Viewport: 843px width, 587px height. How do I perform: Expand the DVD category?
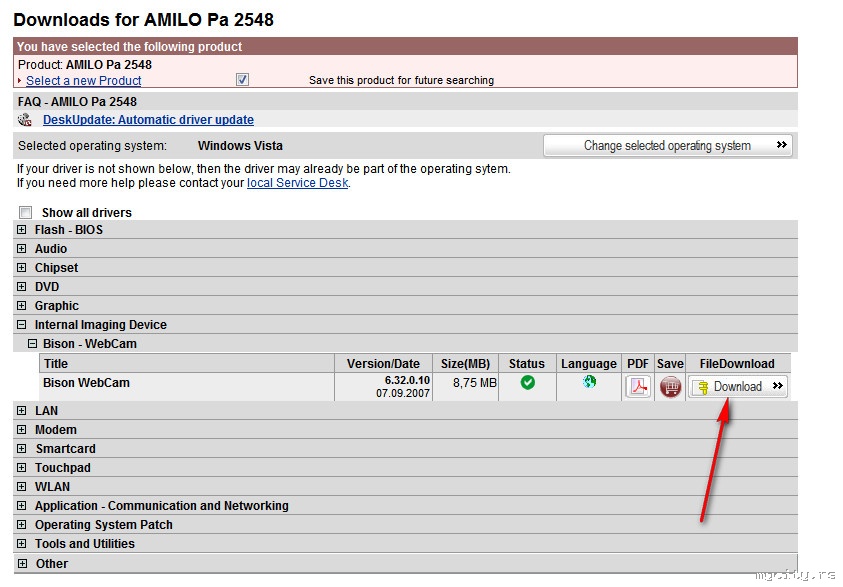pos(21,287)
